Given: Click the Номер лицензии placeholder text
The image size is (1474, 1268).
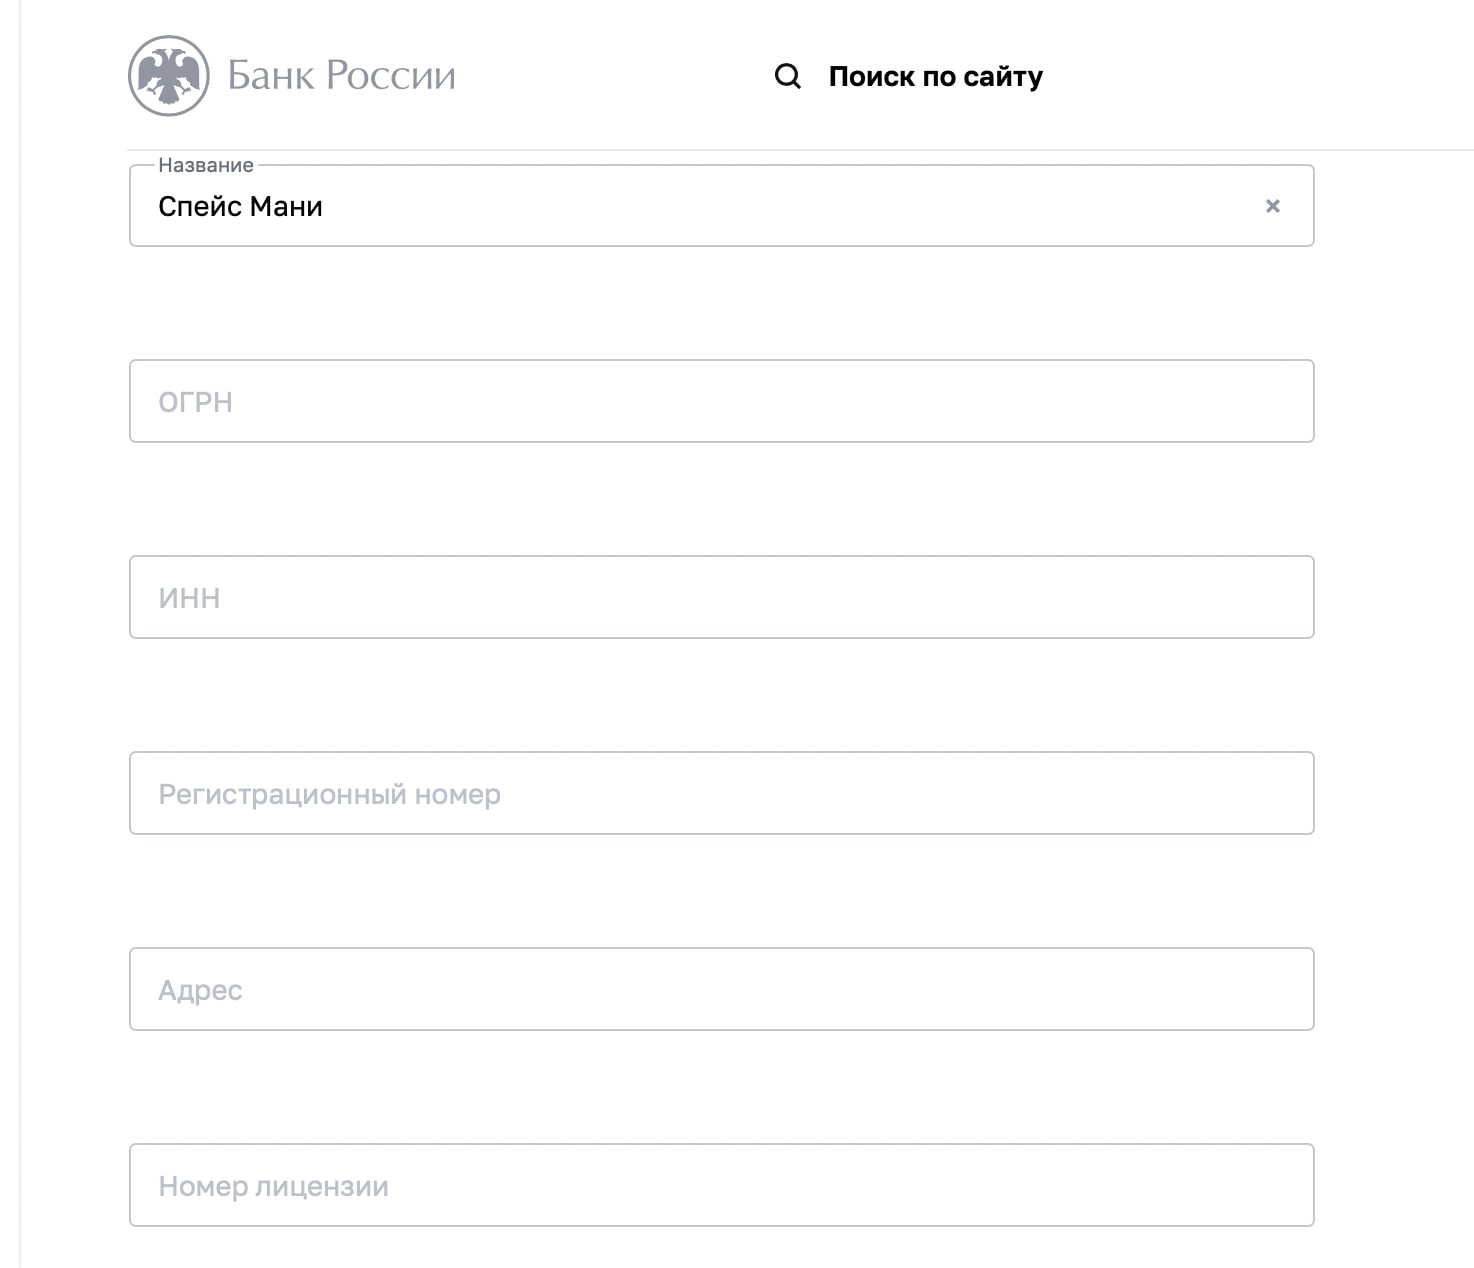Looking at the screenshot, I should pos(274,1187).
